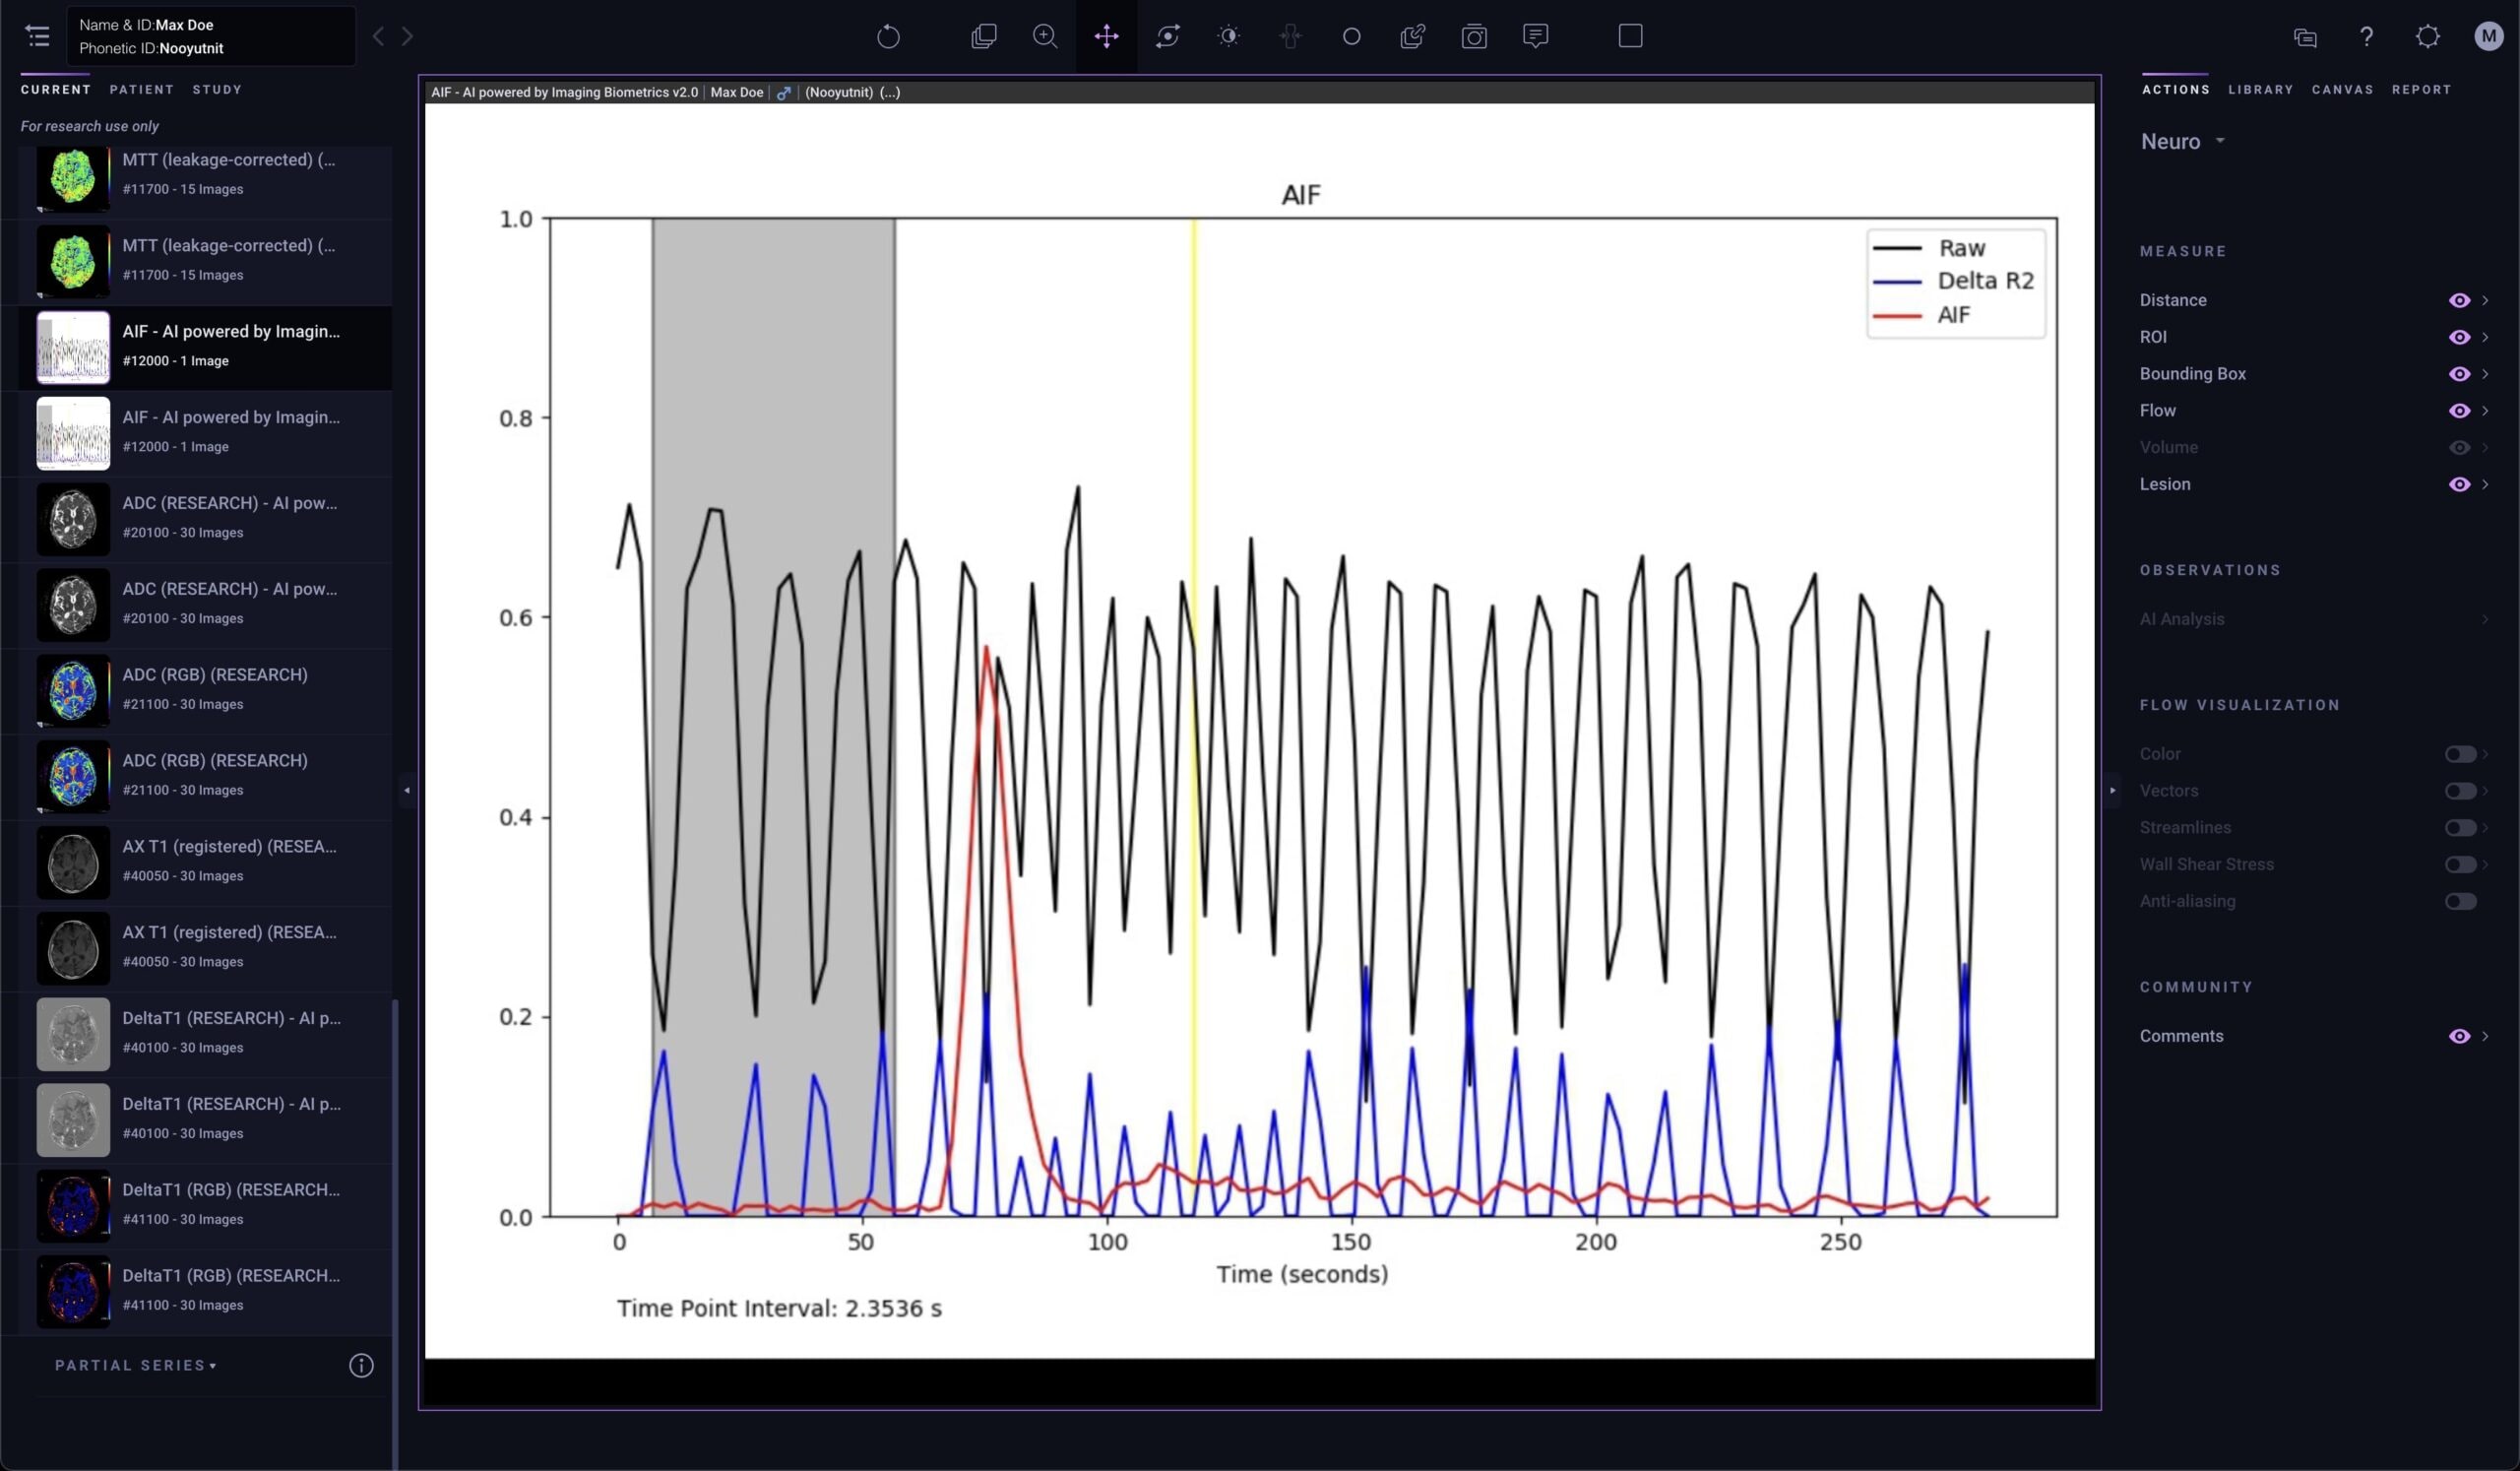Click the AIF plot legend box
The image size is (2520, 1471).
[1955, 283]
